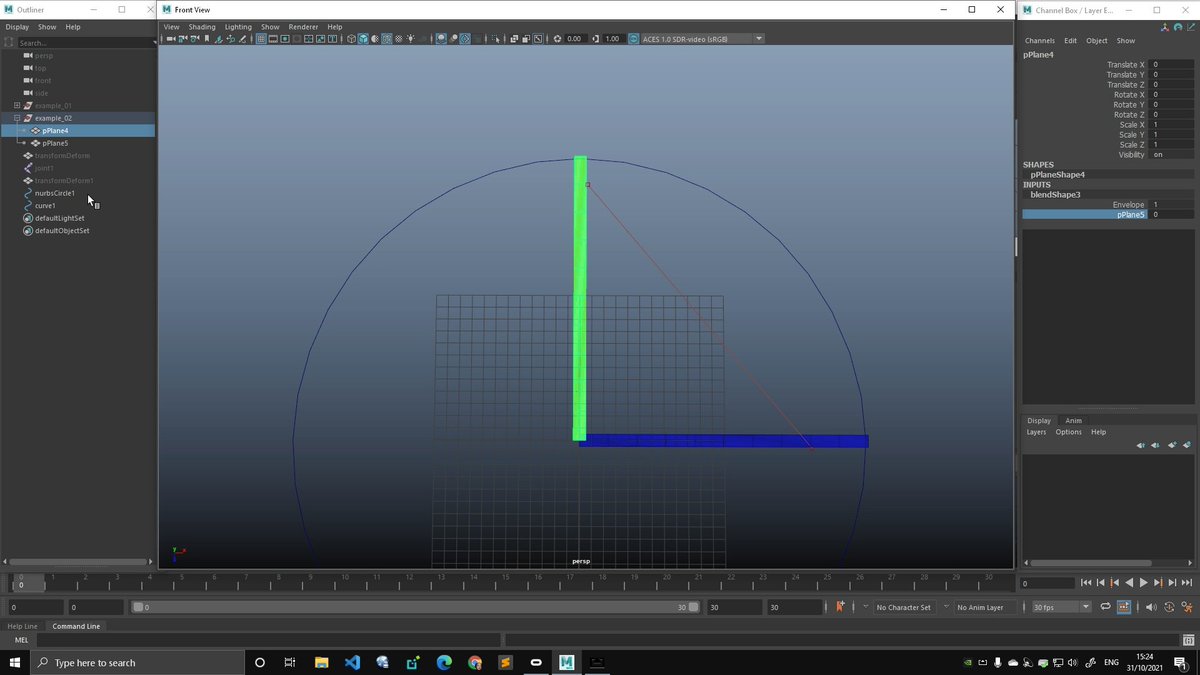Open the Renderer menu in Front View panel
Screen dimensions: 1200x675
pyautogui.click(x=303, y=27)
